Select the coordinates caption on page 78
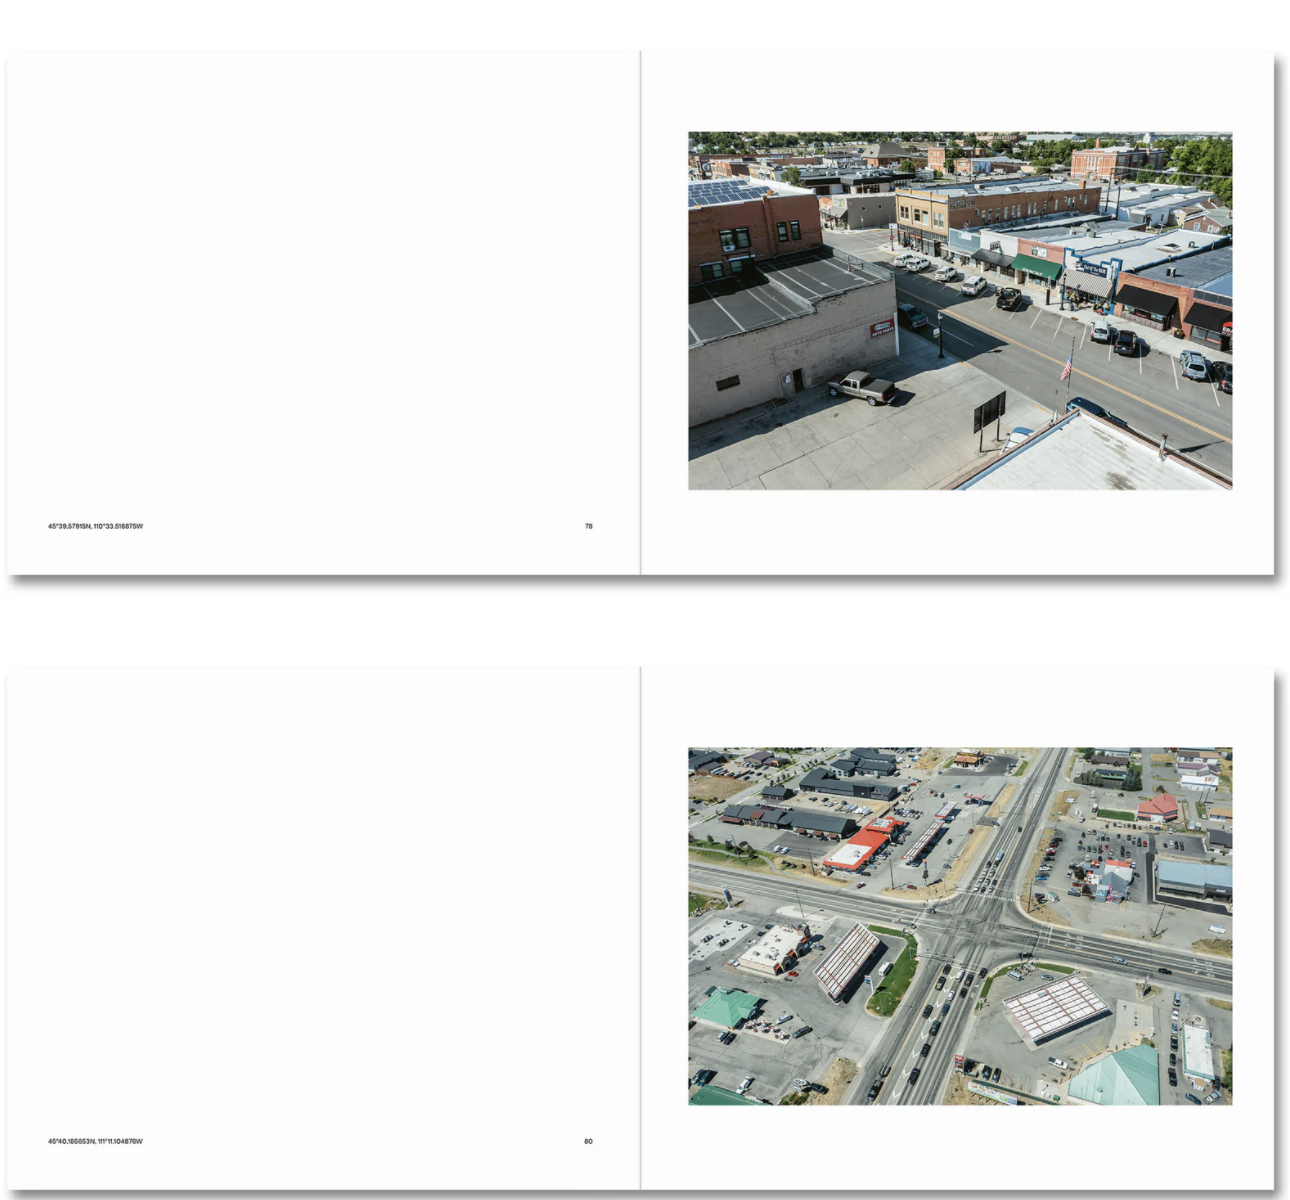 click(95, 526)
